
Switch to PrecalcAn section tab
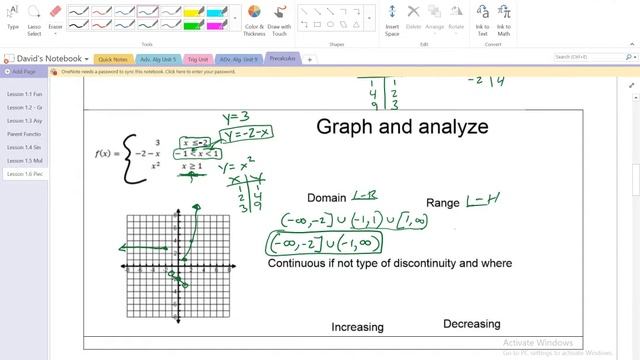point(282,59)
